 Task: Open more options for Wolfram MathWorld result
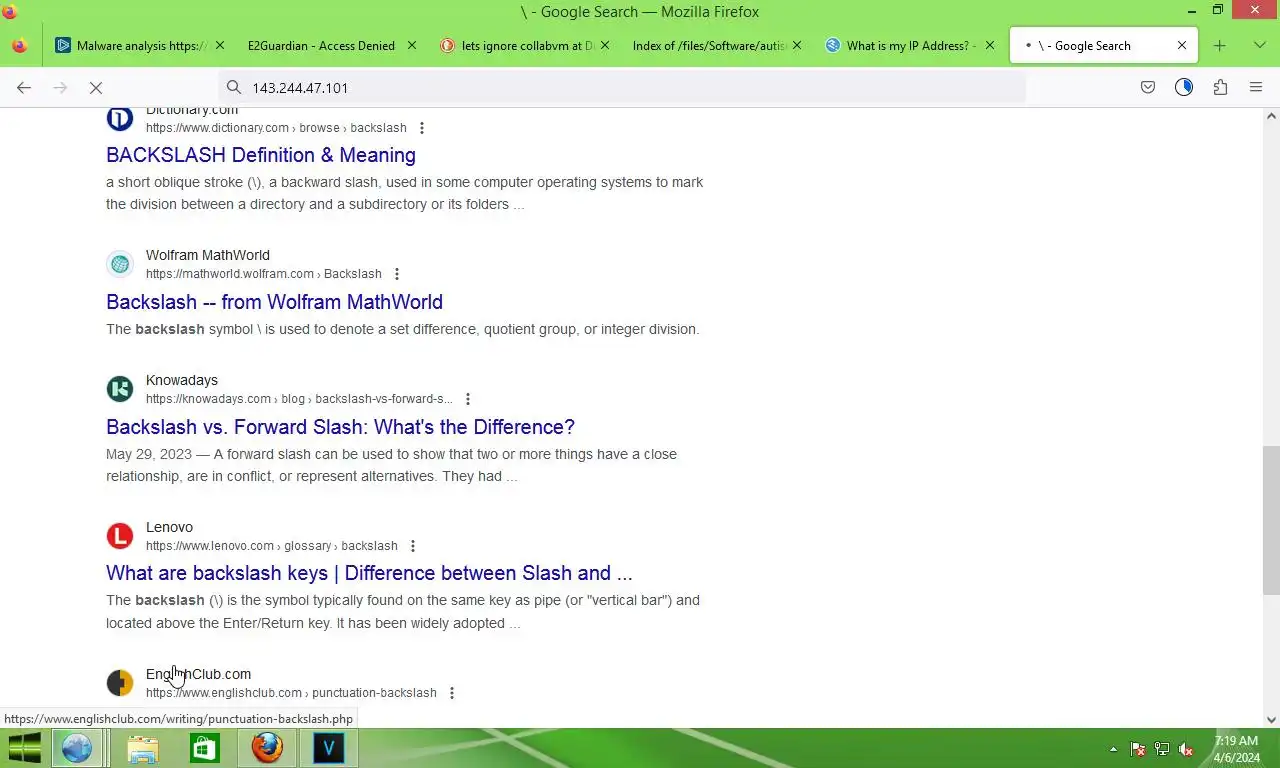coord(397,274)
